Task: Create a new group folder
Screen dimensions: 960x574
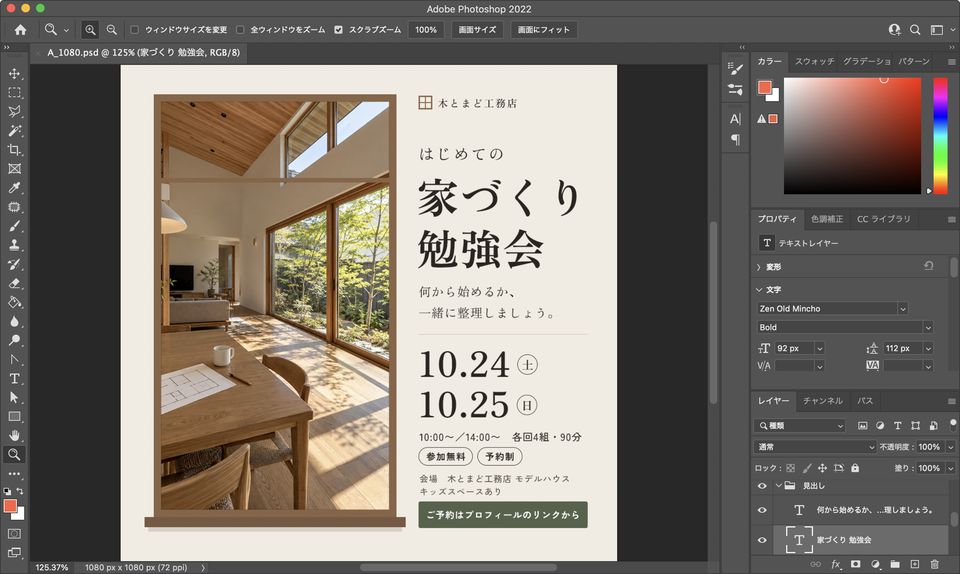Action: click(x=895, y=564)
